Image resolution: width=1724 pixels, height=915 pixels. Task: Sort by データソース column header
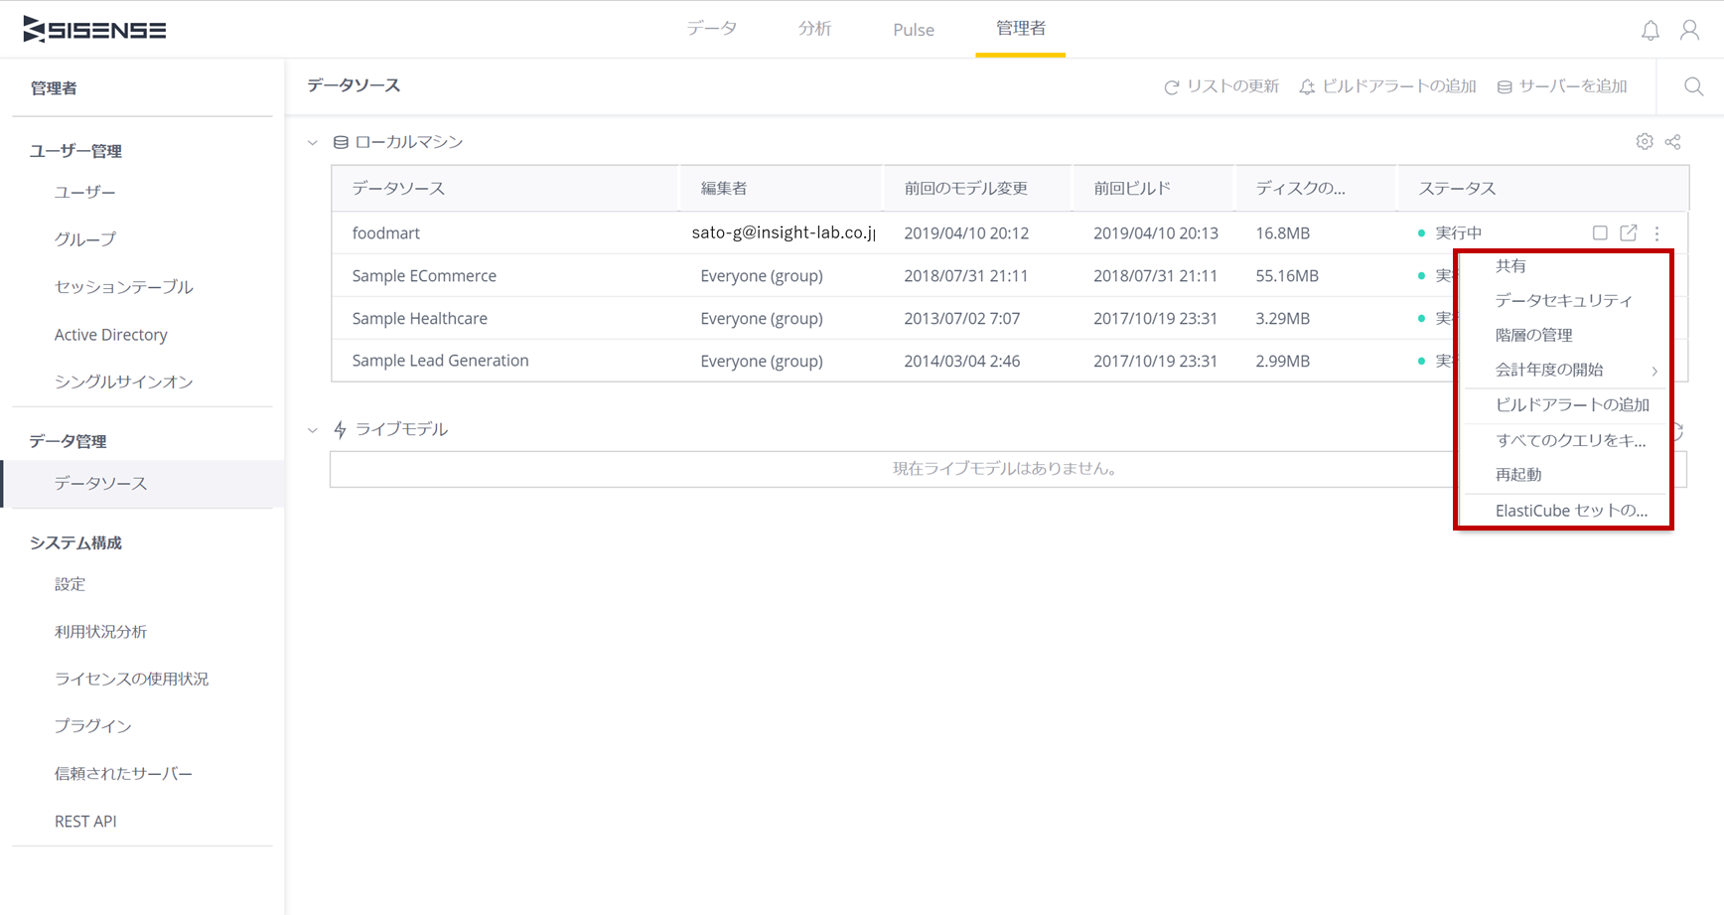tap(506, 188)
